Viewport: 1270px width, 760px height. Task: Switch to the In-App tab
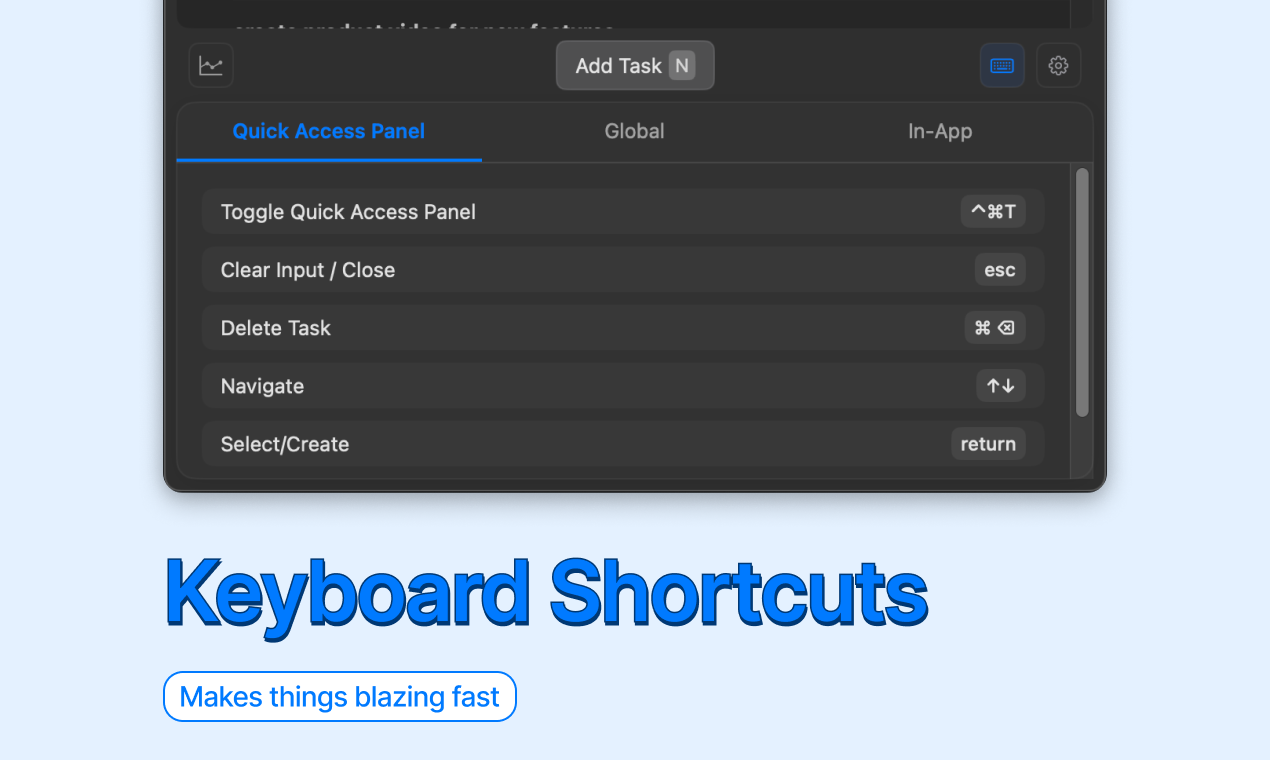pyautogui.click(x=940, y=131)
